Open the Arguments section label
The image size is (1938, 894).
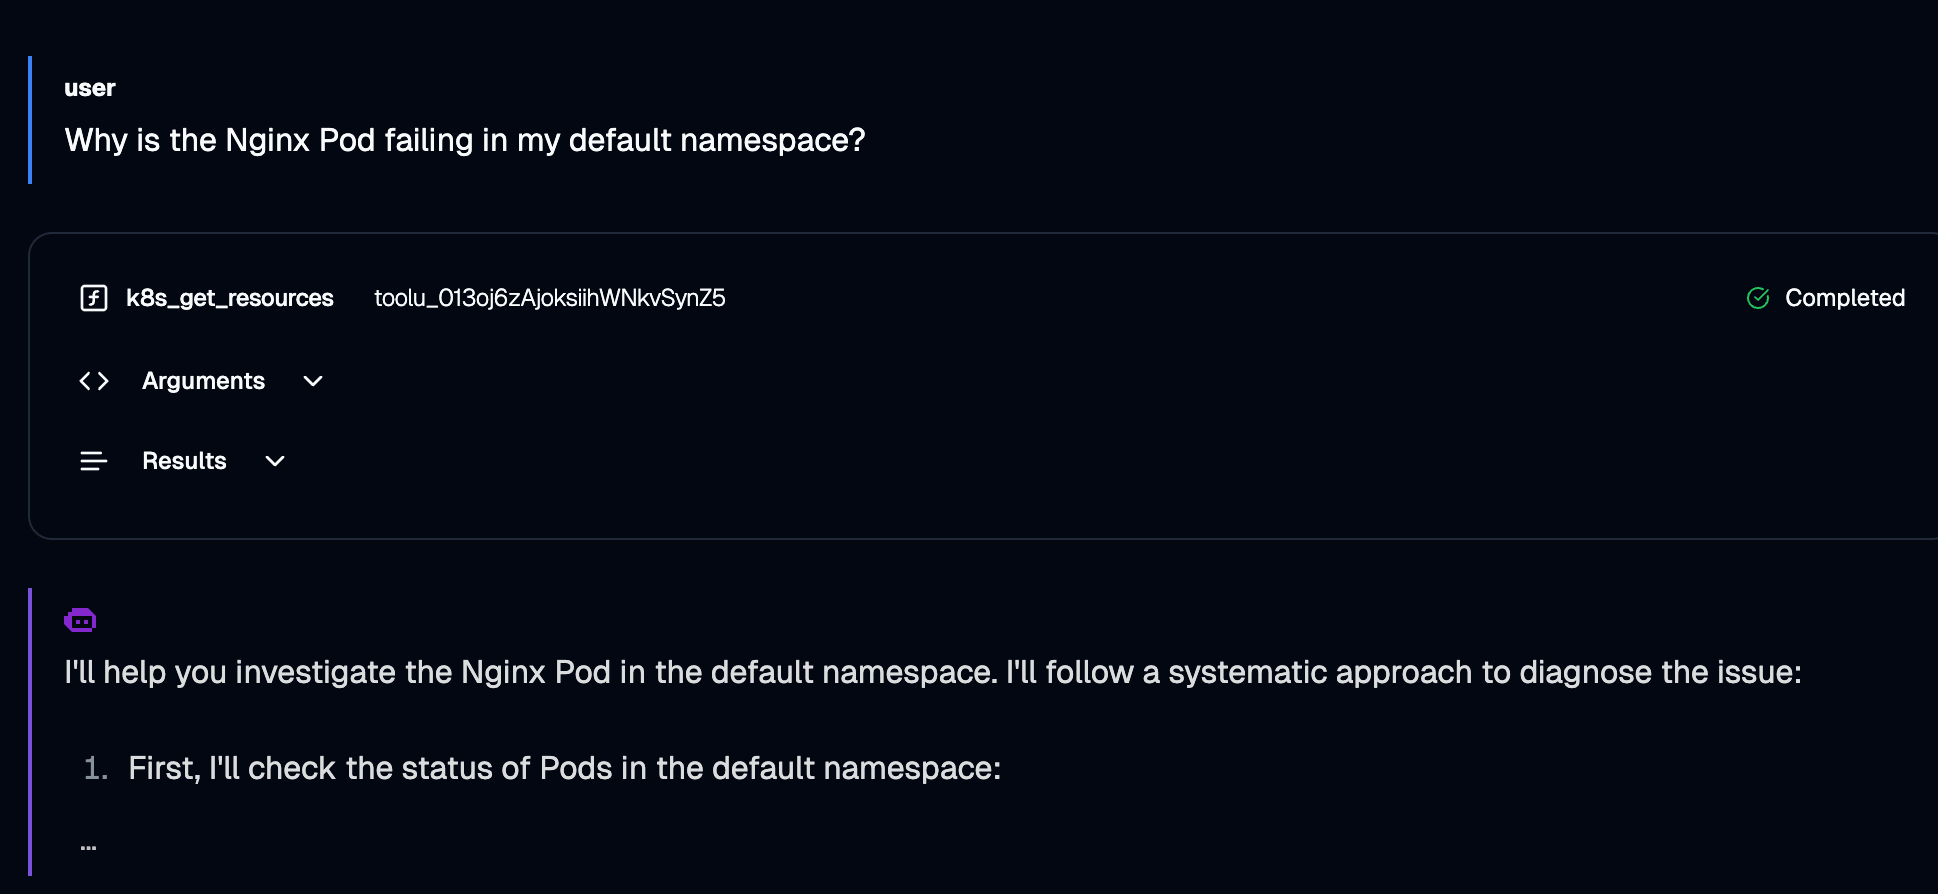203,381
